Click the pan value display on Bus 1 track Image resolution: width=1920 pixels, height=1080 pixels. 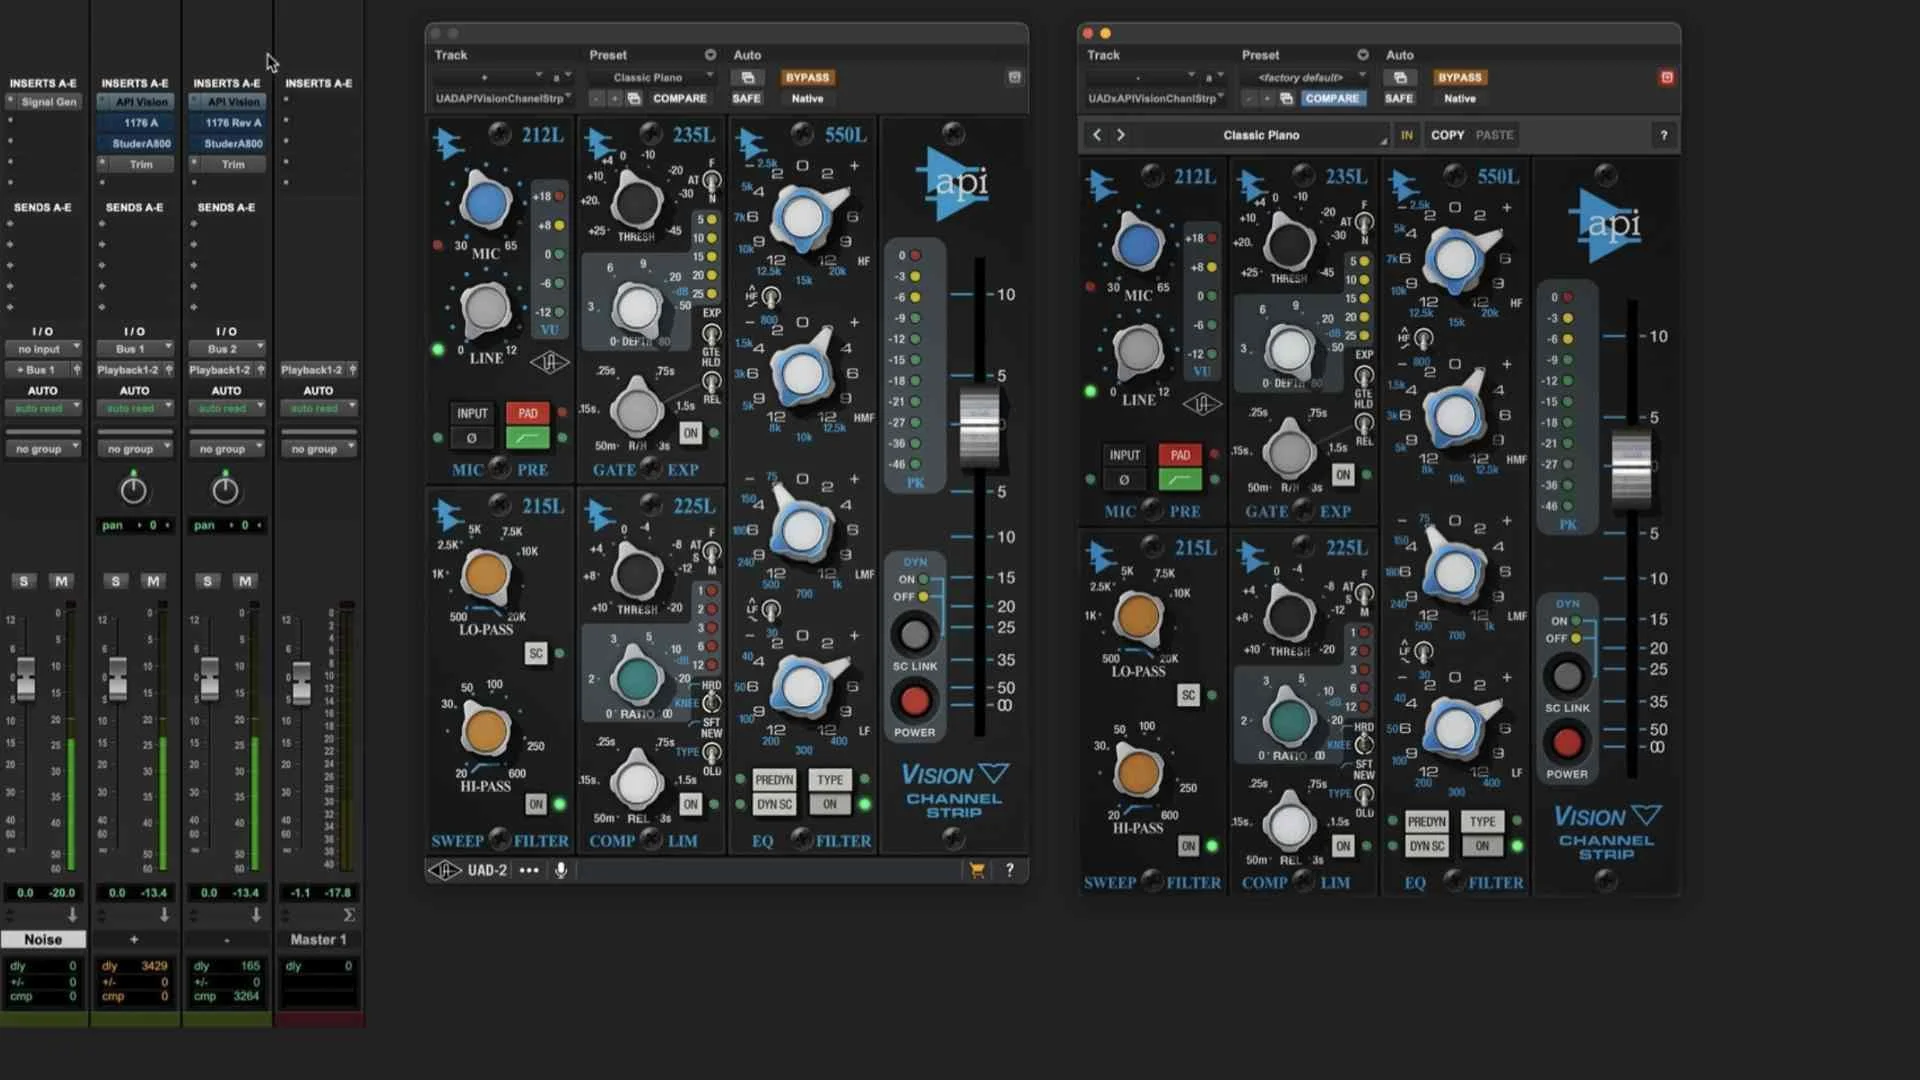(135, 524)
